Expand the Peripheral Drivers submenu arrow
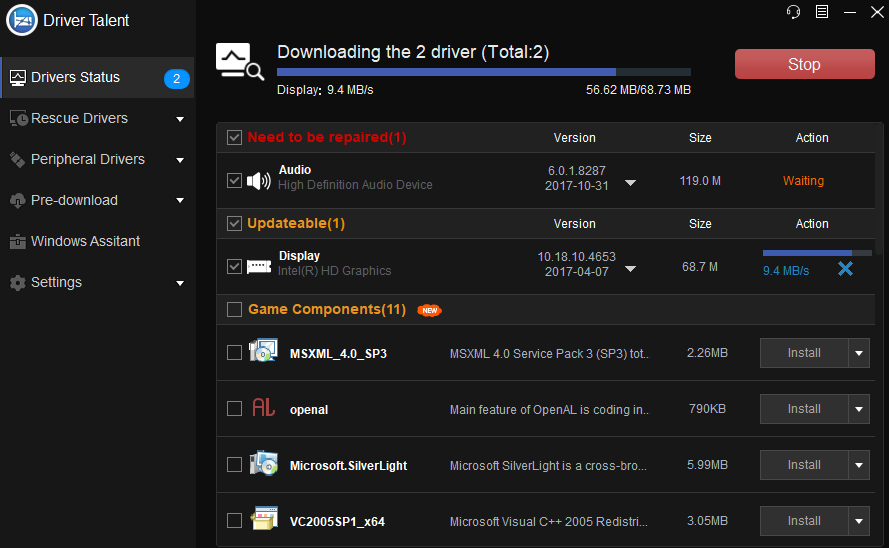 tap(180, 160)
